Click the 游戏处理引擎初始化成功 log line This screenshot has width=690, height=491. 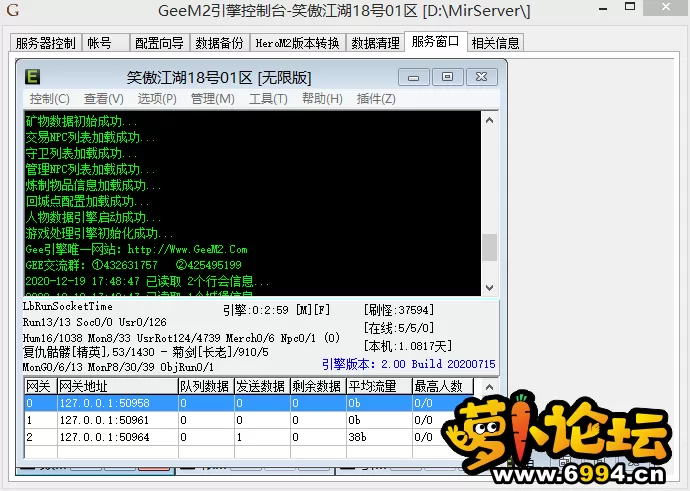[x=99, y=233]
